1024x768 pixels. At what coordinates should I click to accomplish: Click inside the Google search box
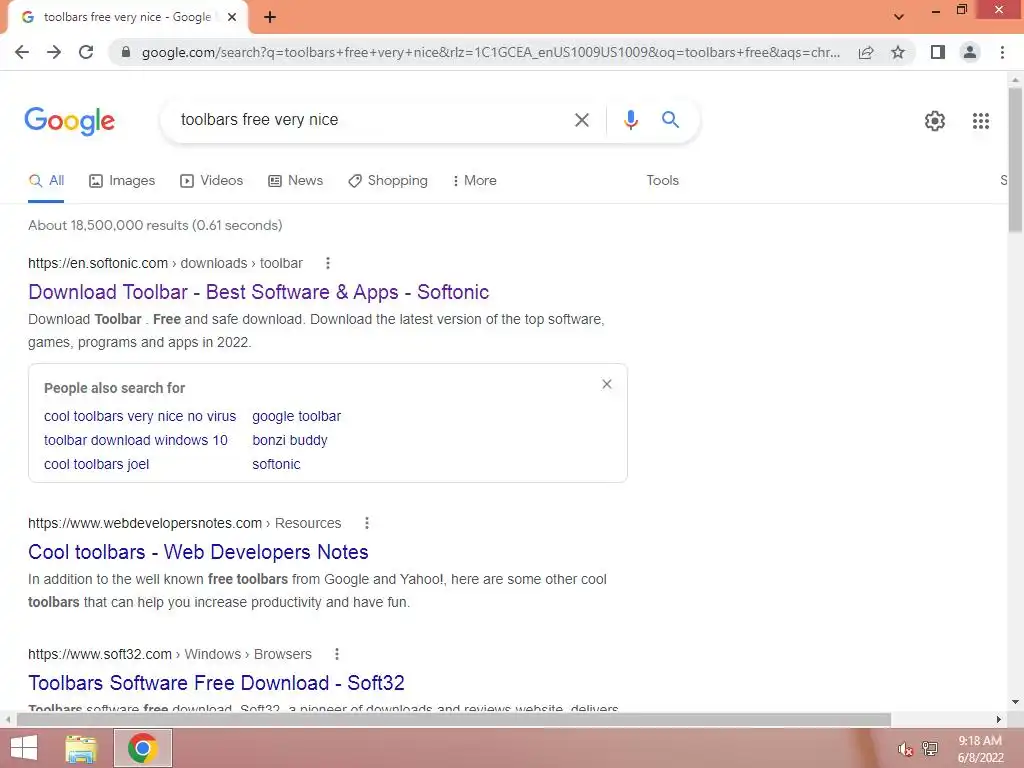coord(366,120)
